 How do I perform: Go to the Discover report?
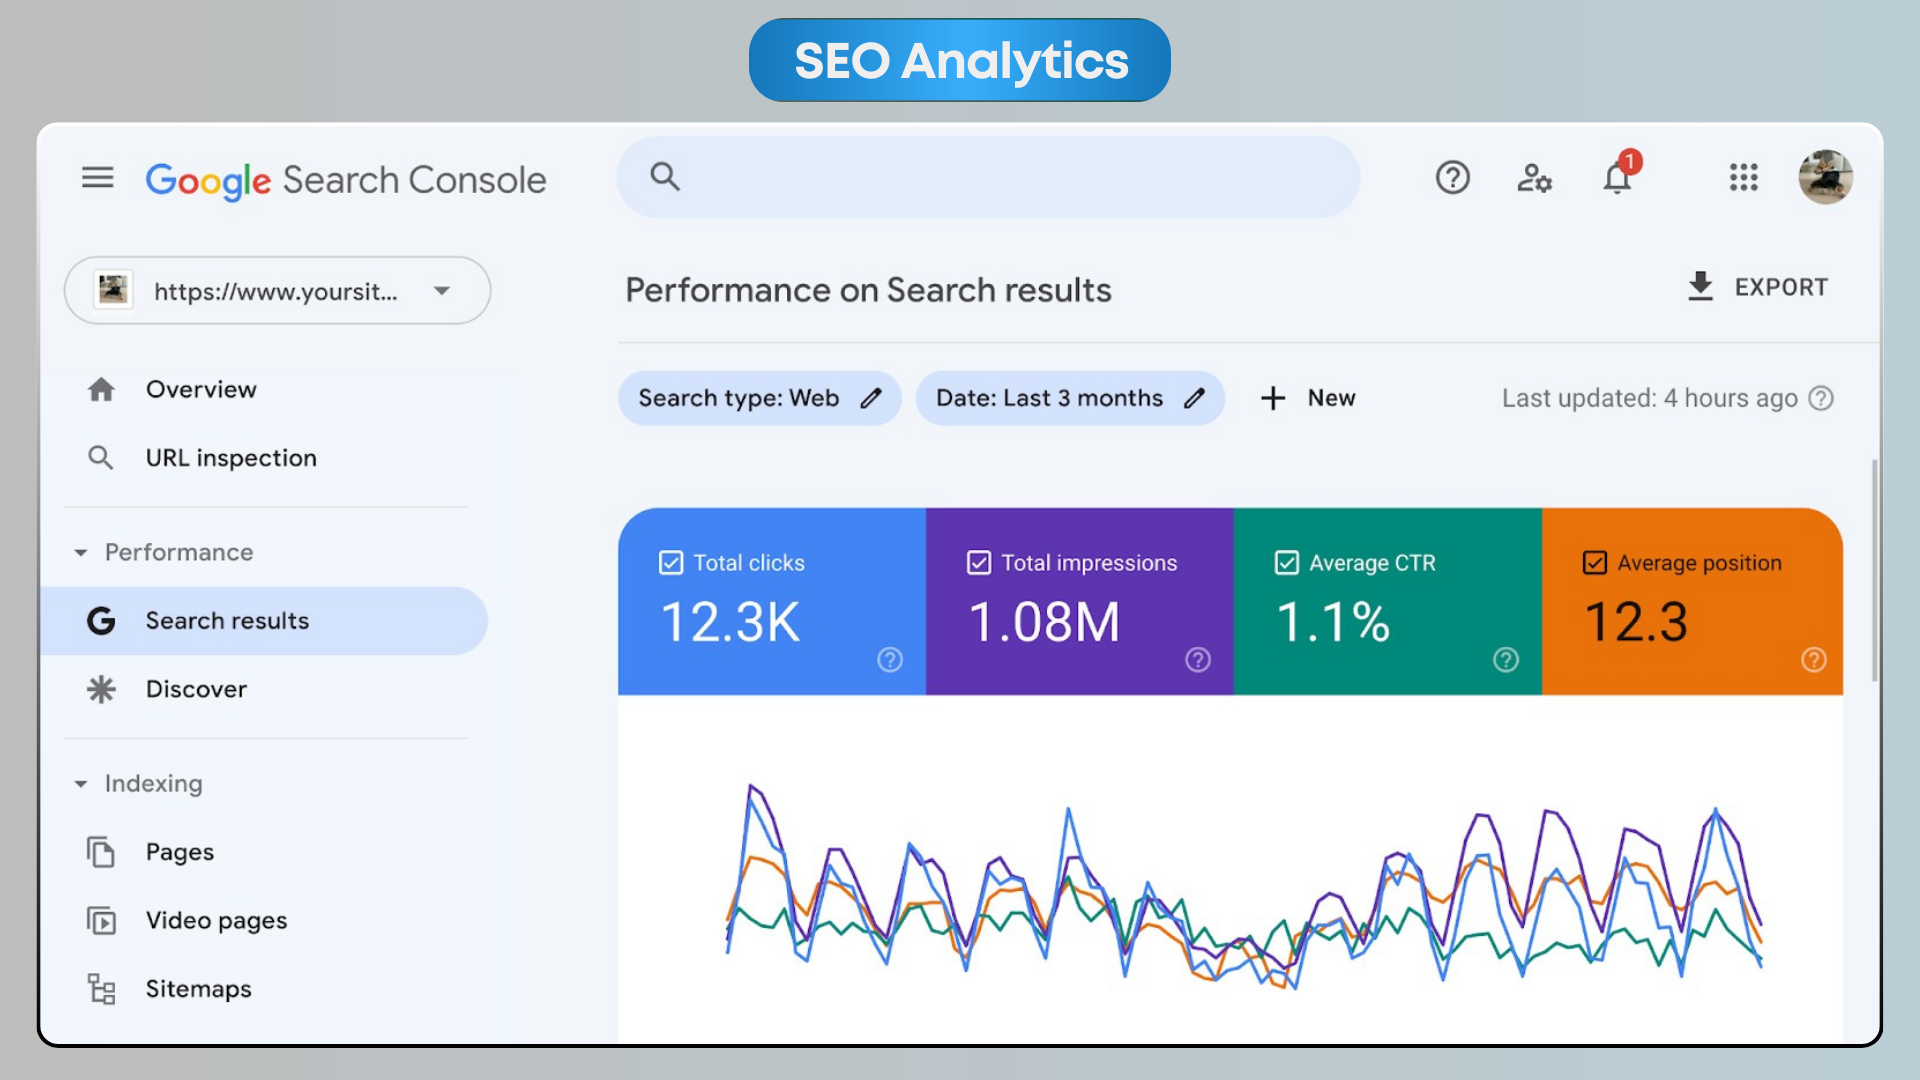(x=196, y=689)
